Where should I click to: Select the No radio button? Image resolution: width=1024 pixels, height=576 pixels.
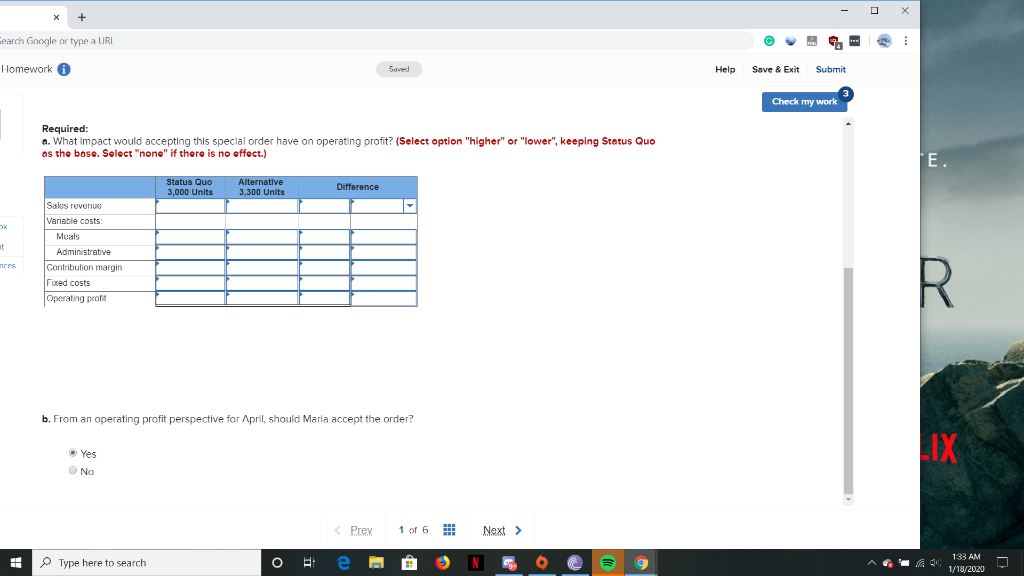(72, 470)
